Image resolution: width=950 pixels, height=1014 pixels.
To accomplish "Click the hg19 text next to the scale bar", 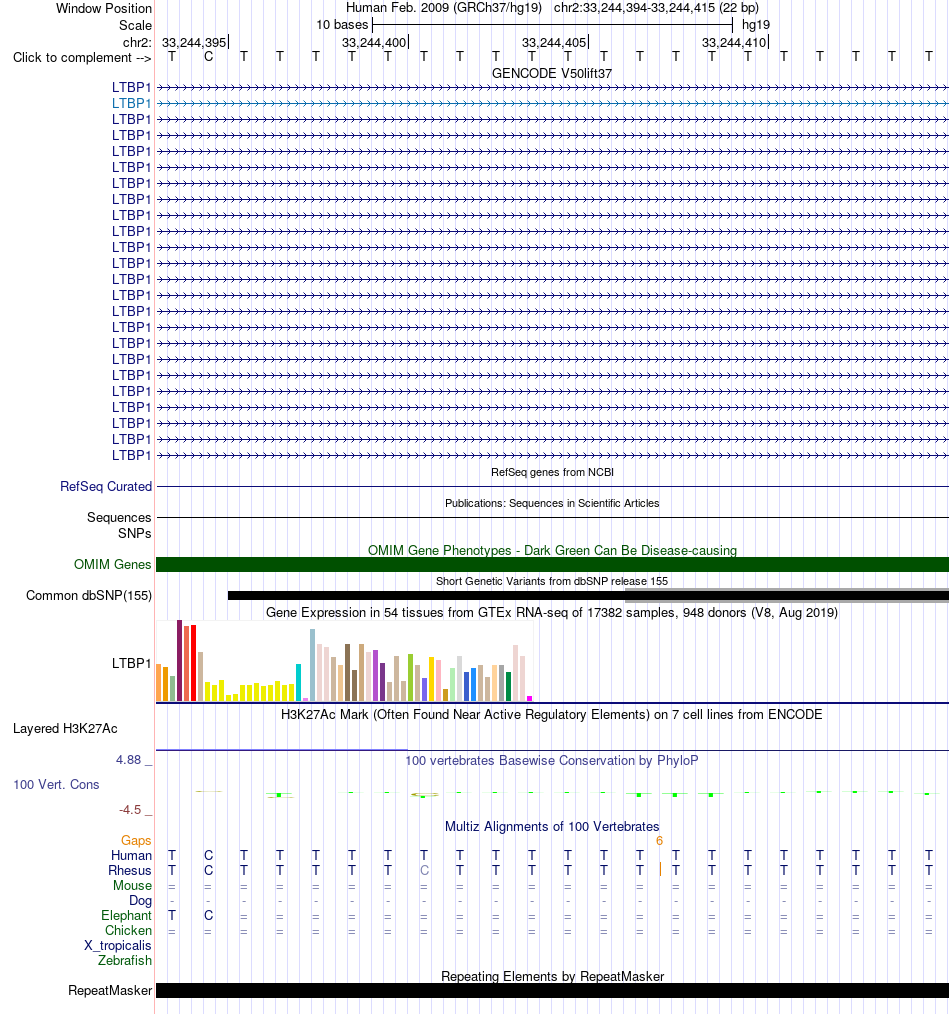I will click(756, 25).
